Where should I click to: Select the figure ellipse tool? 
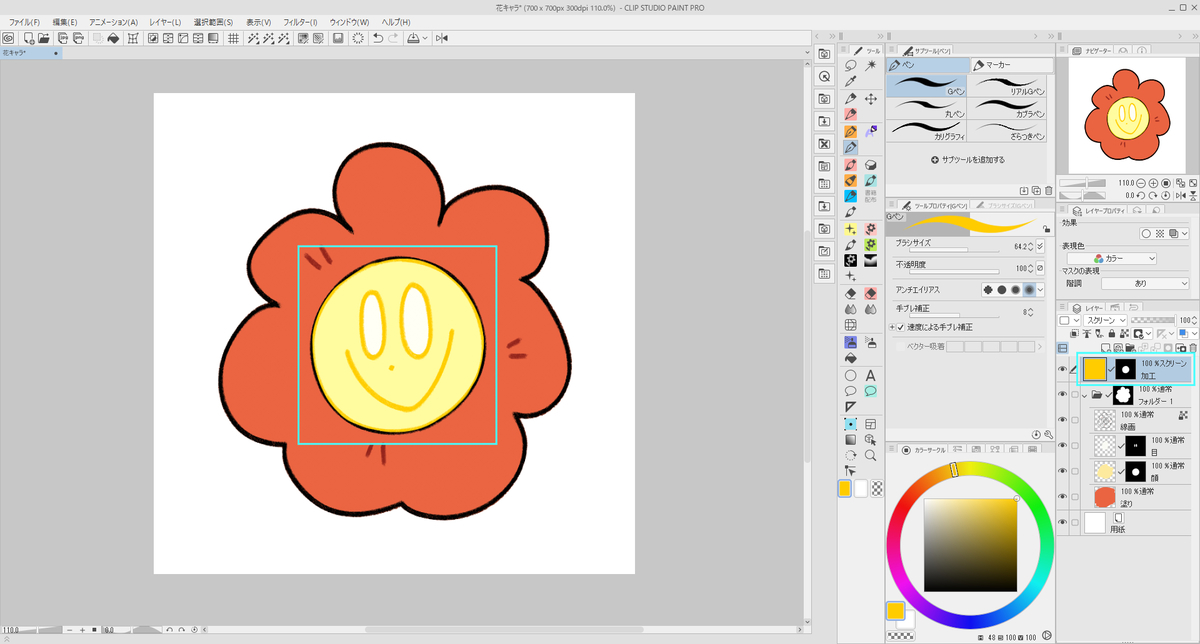coord(851,375)
